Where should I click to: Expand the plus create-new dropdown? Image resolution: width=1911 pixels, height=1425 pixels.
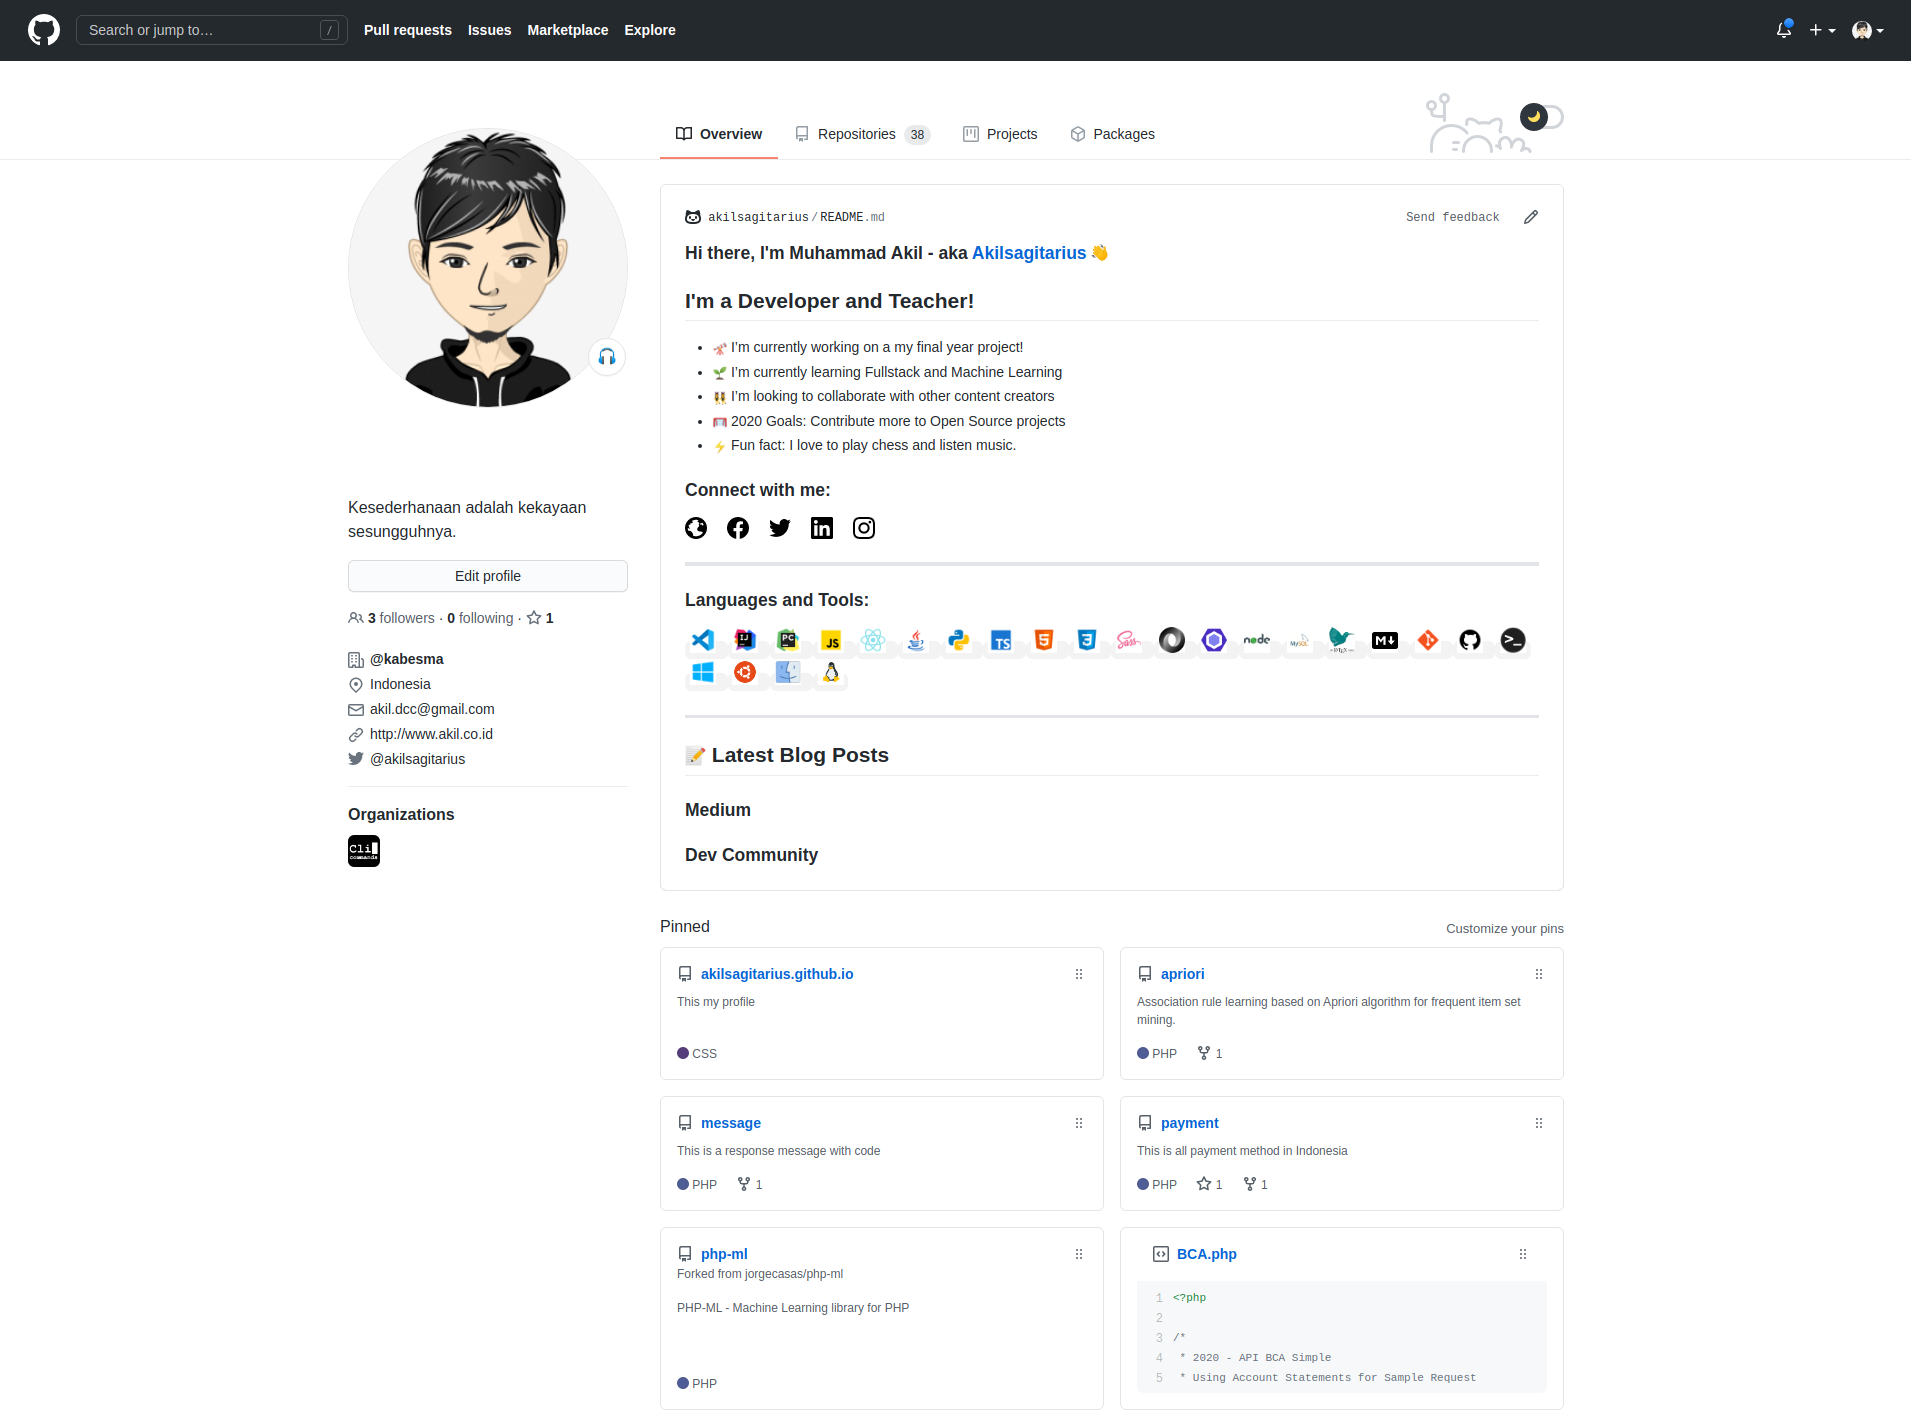tap(1822, 30)
